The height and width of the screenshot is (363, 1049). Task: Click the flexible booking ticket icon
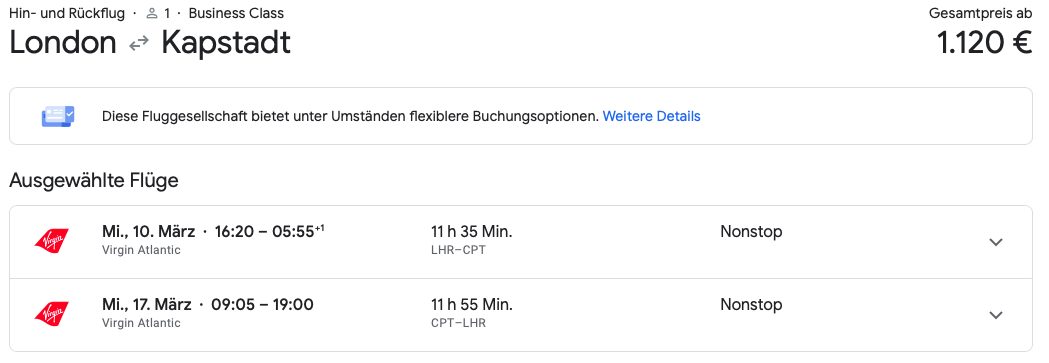pos(58,116)
